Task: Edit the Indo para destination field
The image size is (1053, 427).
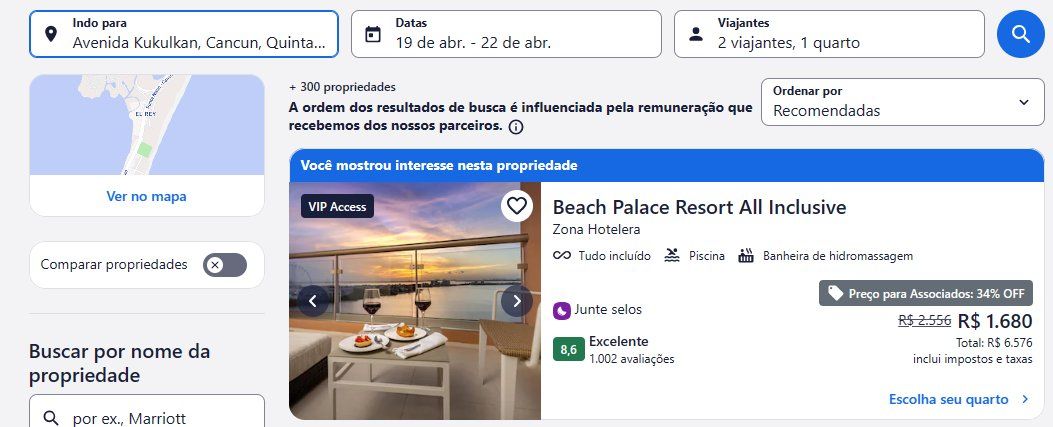Action: (183, 34)
